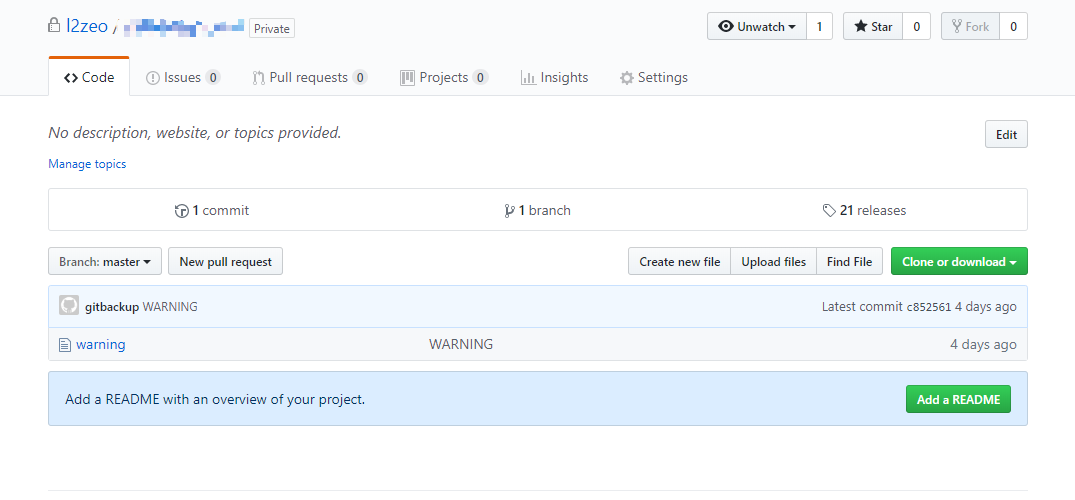Click the private repository lock icon
1075x500 pixels.
click(54, 26)
